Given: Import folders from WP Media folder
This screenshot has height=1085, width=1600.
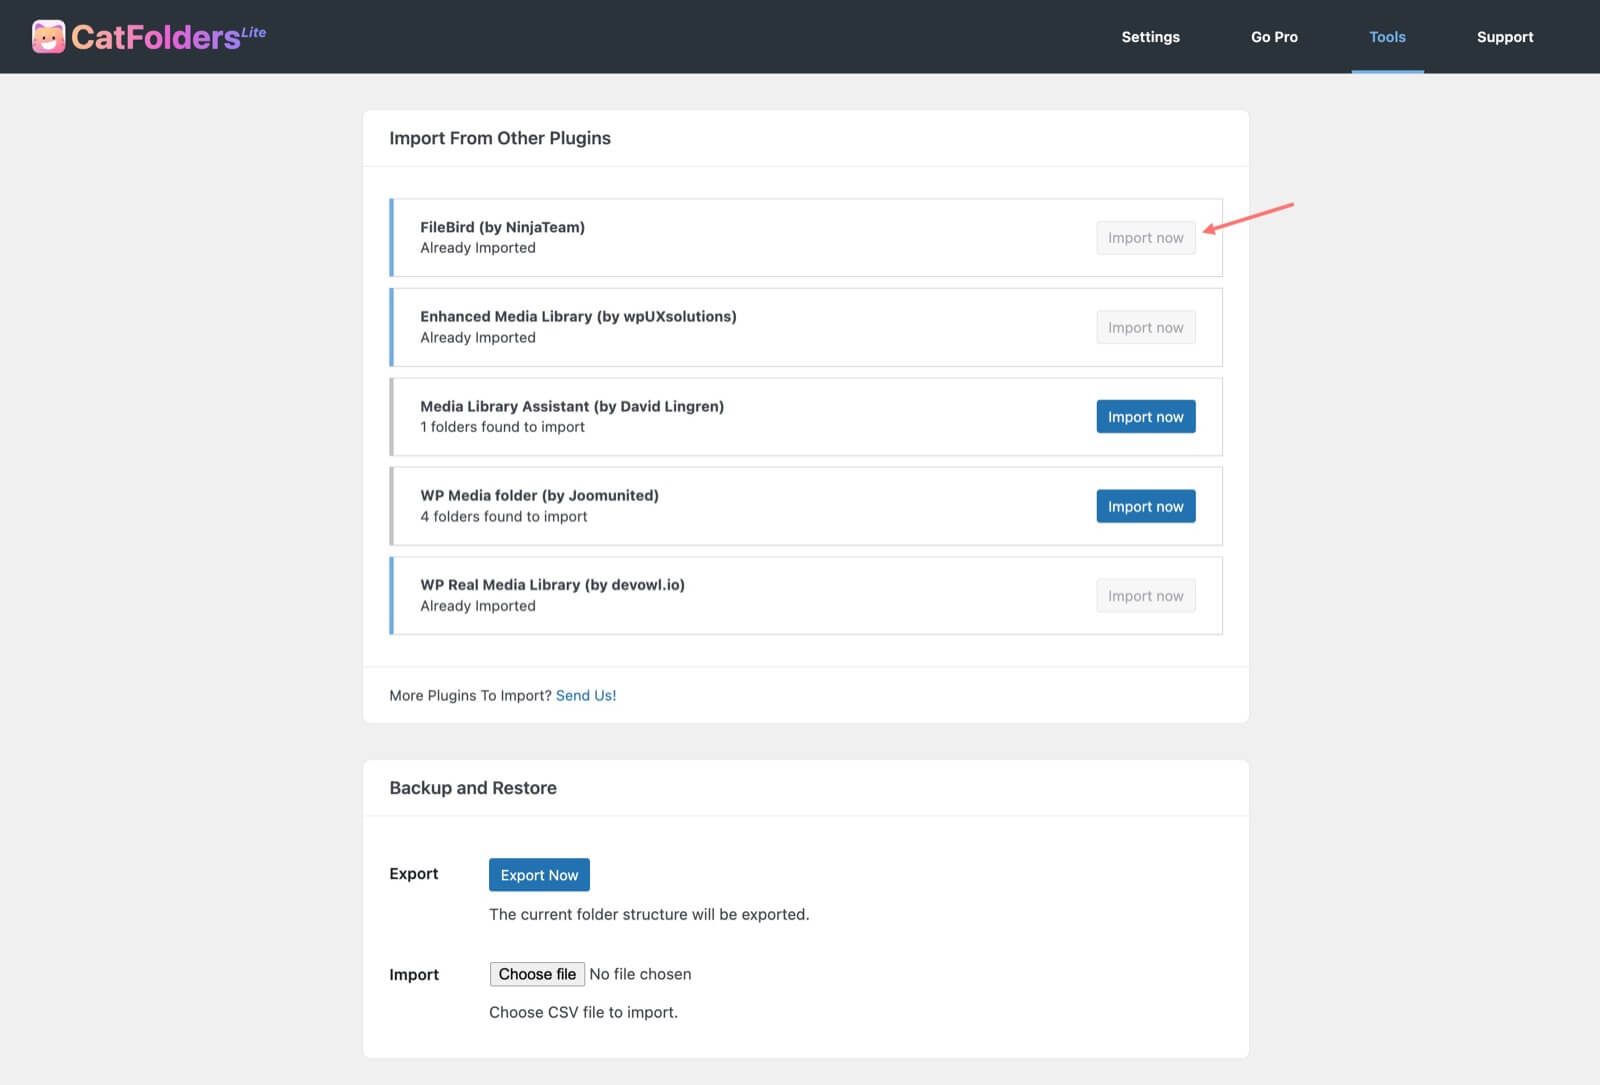Looking at the screenshot, I should pyautogui.click(x=1145, y=506).
